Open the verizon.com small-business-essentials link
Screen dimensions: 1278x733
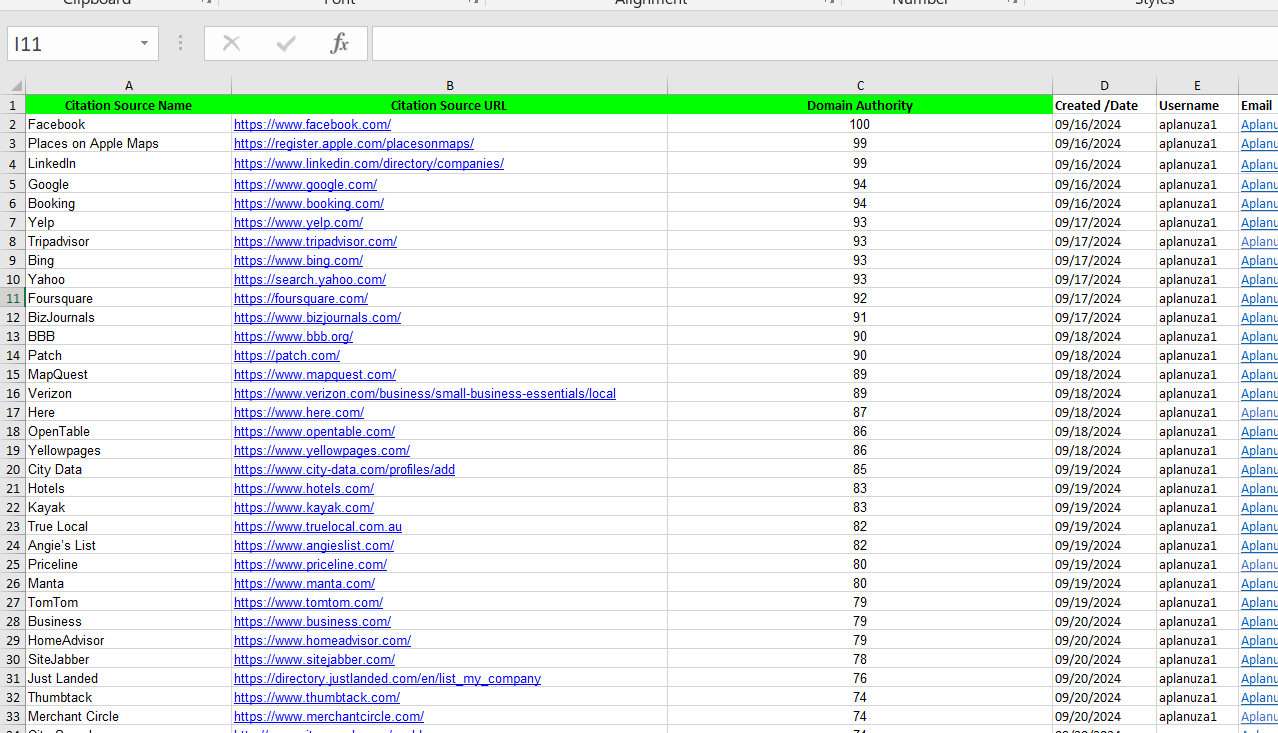[x=425, y=394]
